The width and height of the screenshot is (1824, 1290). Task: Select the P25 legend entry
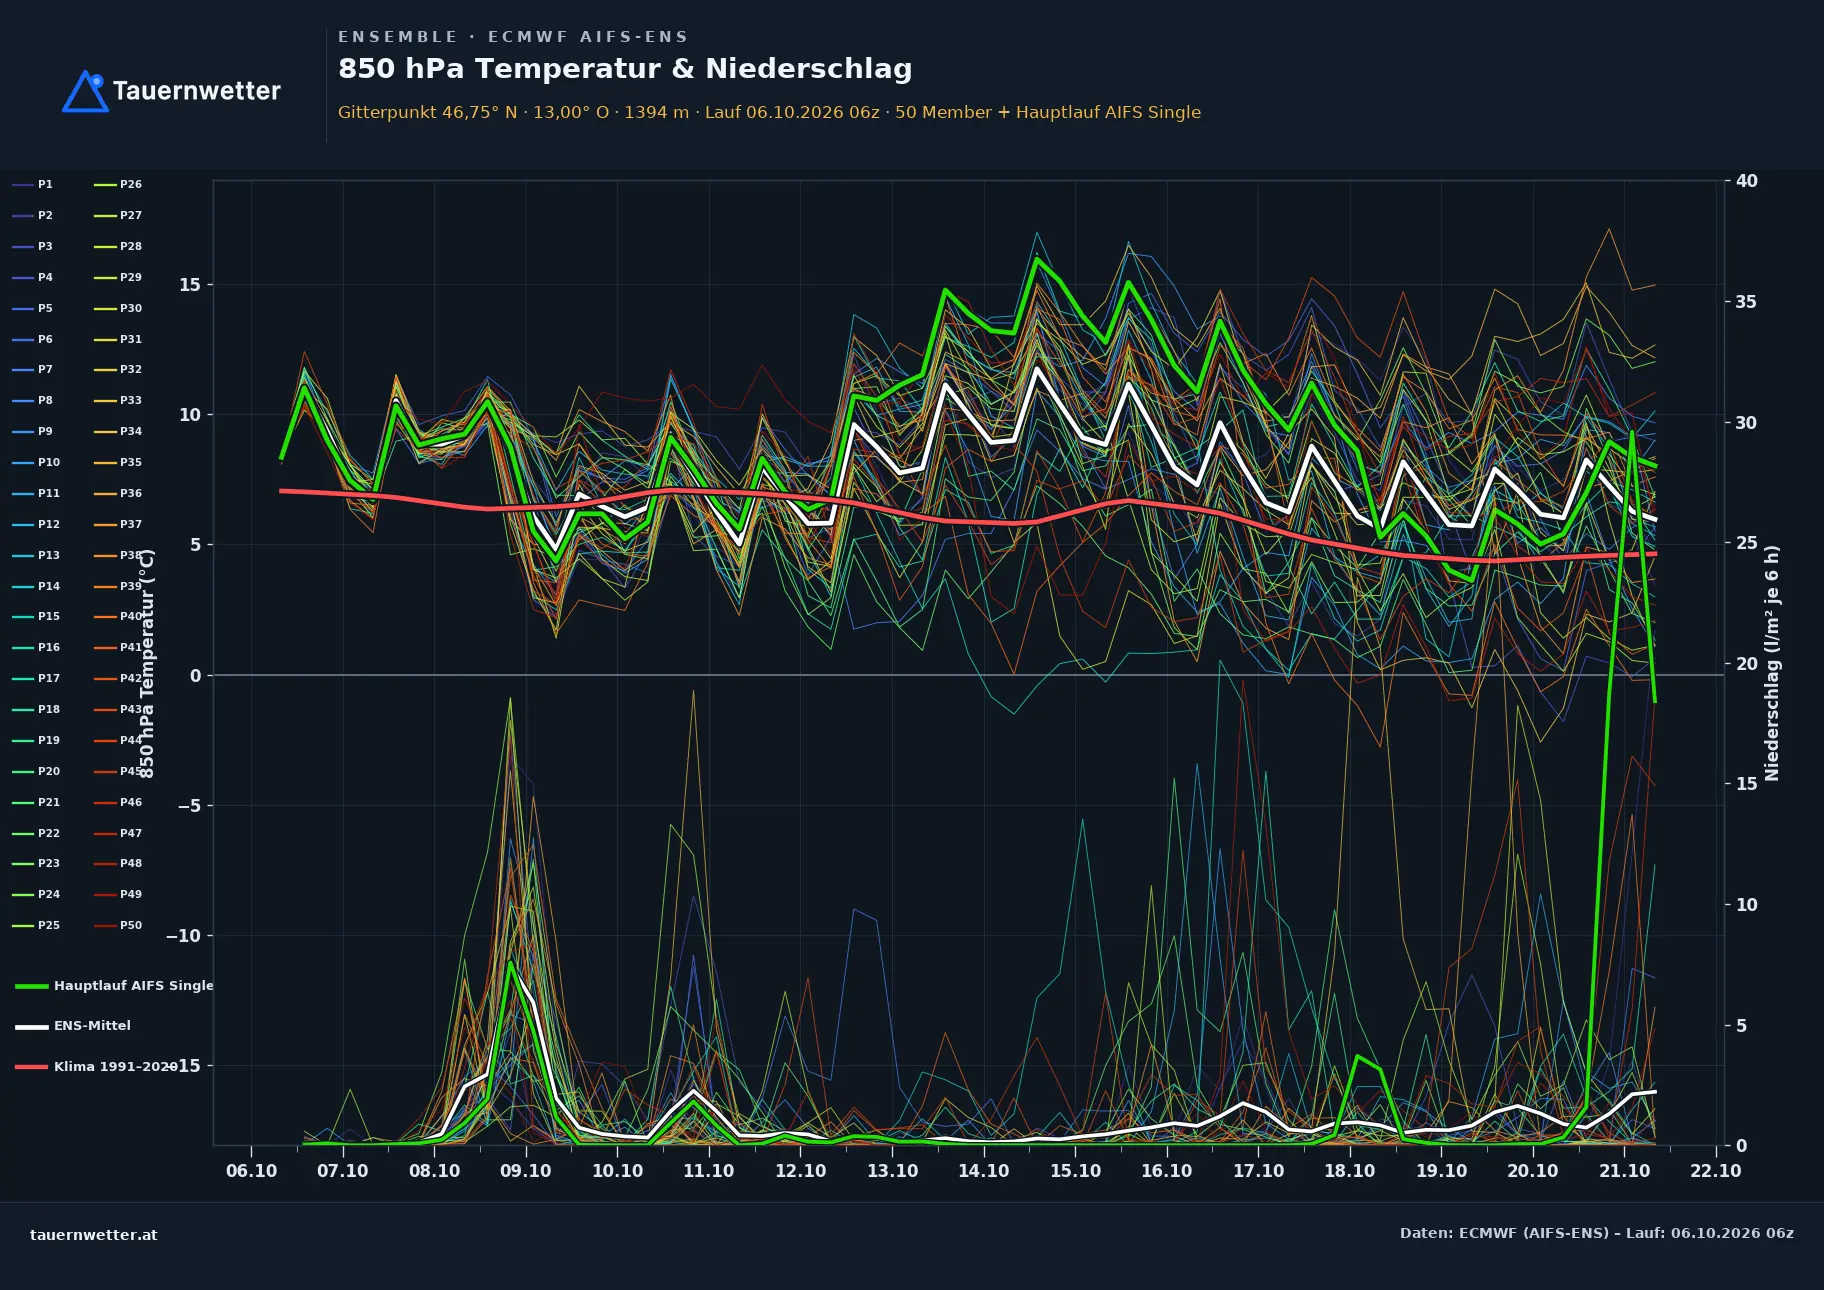(x=36, y=925)
